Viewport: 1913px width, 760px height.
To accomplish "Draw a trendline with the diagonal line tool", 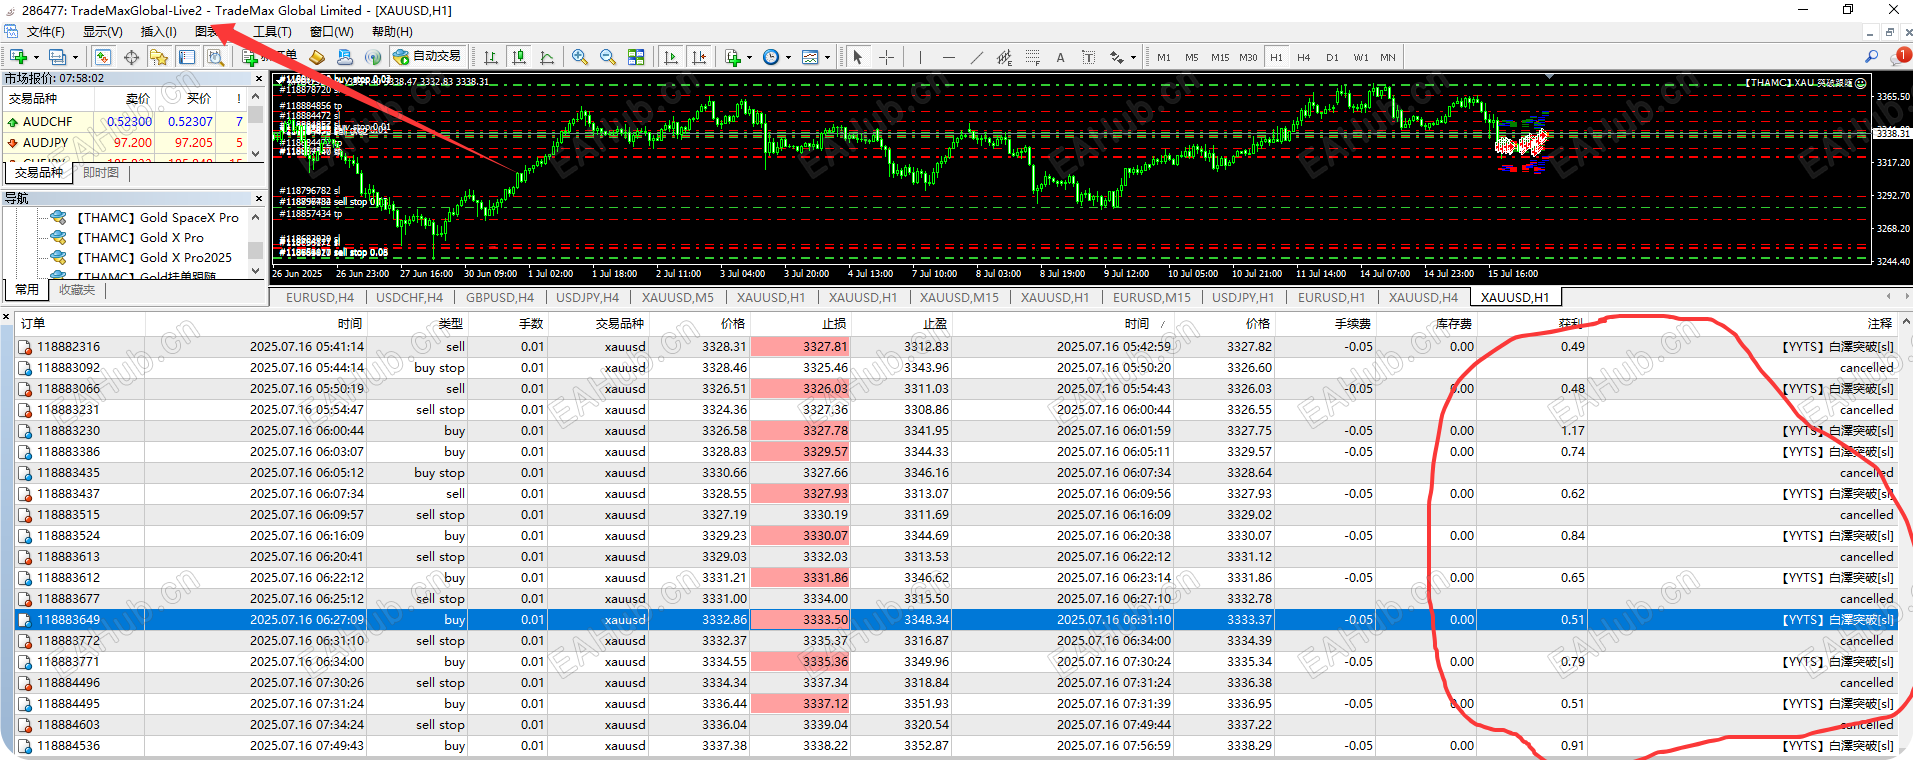I will click(976, 57).
